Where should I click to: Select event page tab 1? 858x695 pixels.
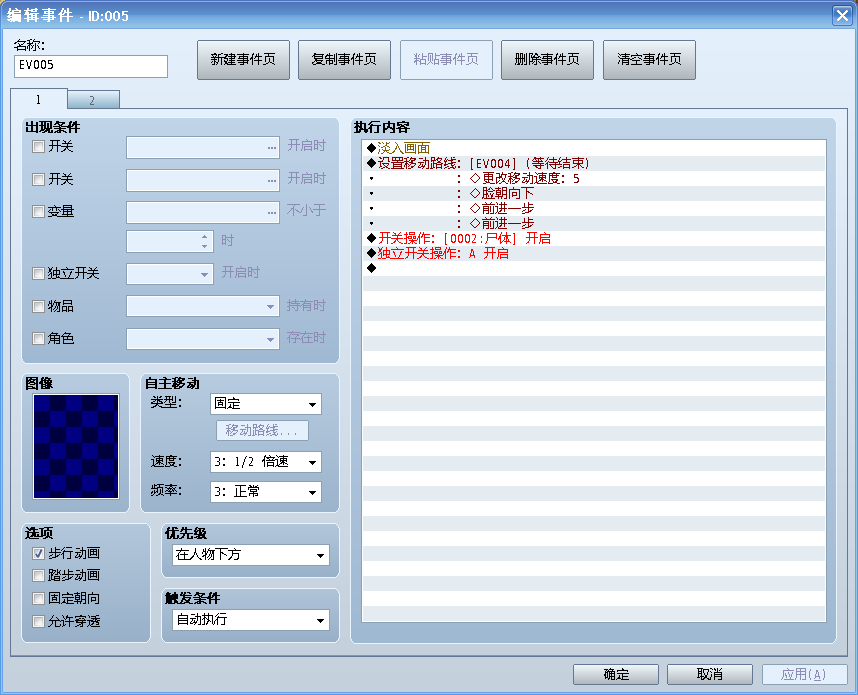[38, 99]
